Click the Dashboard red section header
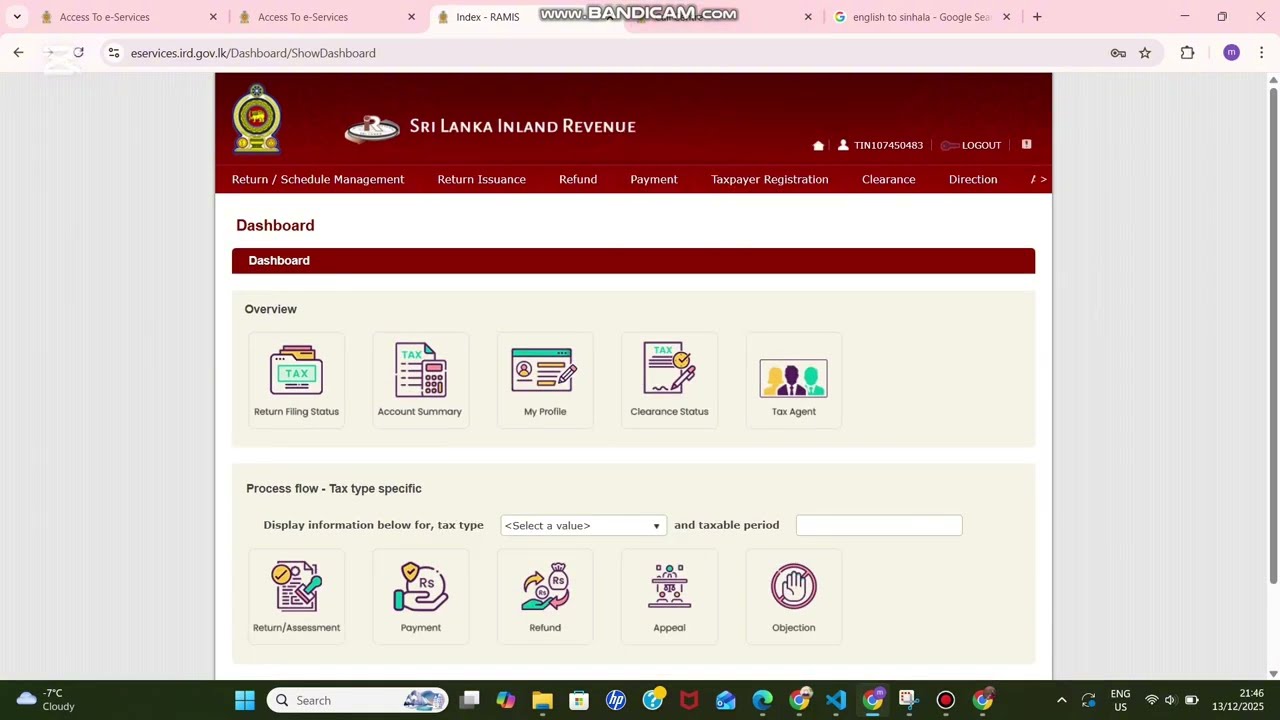 pyautogui.click(x=633, y=260)
